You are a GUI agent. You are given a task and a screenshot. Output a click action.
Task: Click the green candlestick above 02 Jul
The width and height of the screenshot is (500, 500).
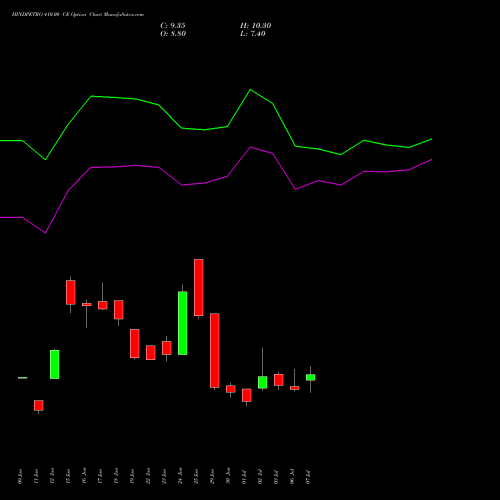point(263,382)
